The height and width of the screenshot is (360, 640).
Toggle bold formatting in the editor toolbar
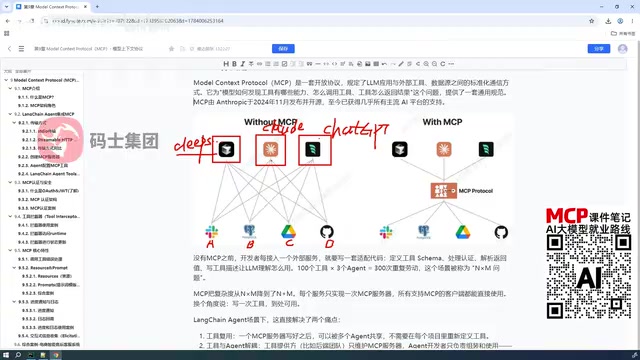(x=234, y=64)
